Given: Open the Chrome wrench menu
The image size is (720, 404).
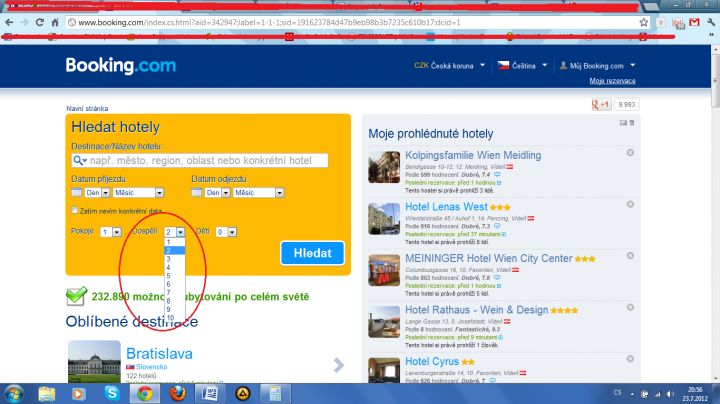Looking at the screenshot, I should pos(711,22).
